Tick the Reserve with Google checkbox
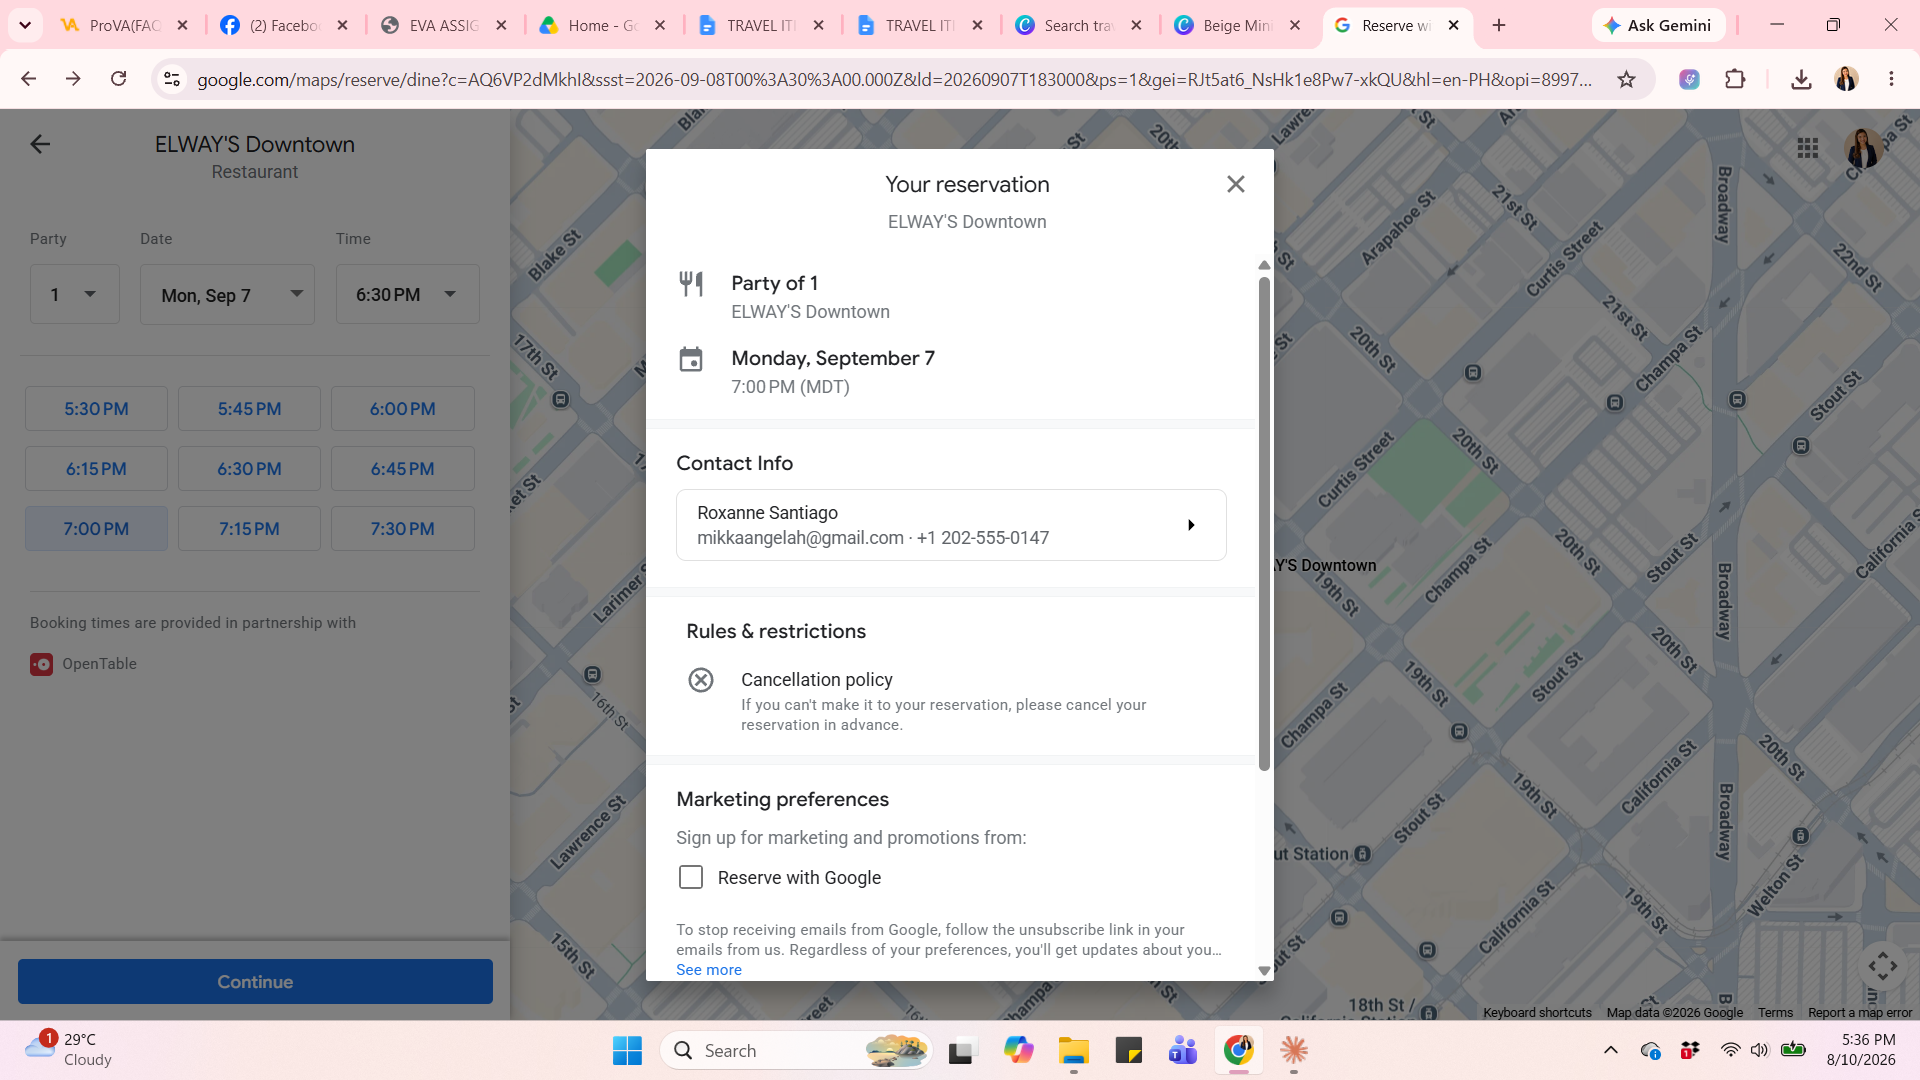 [x=691, y=877]
